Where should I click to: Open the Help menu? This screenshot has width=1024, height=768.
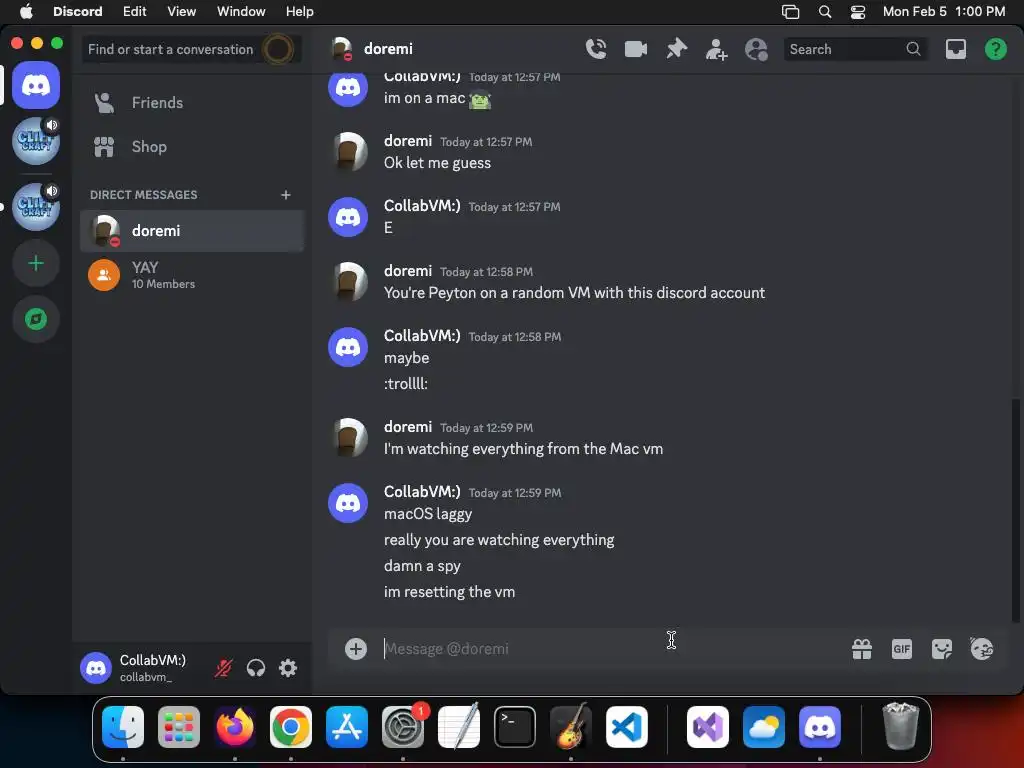(300, 12)
